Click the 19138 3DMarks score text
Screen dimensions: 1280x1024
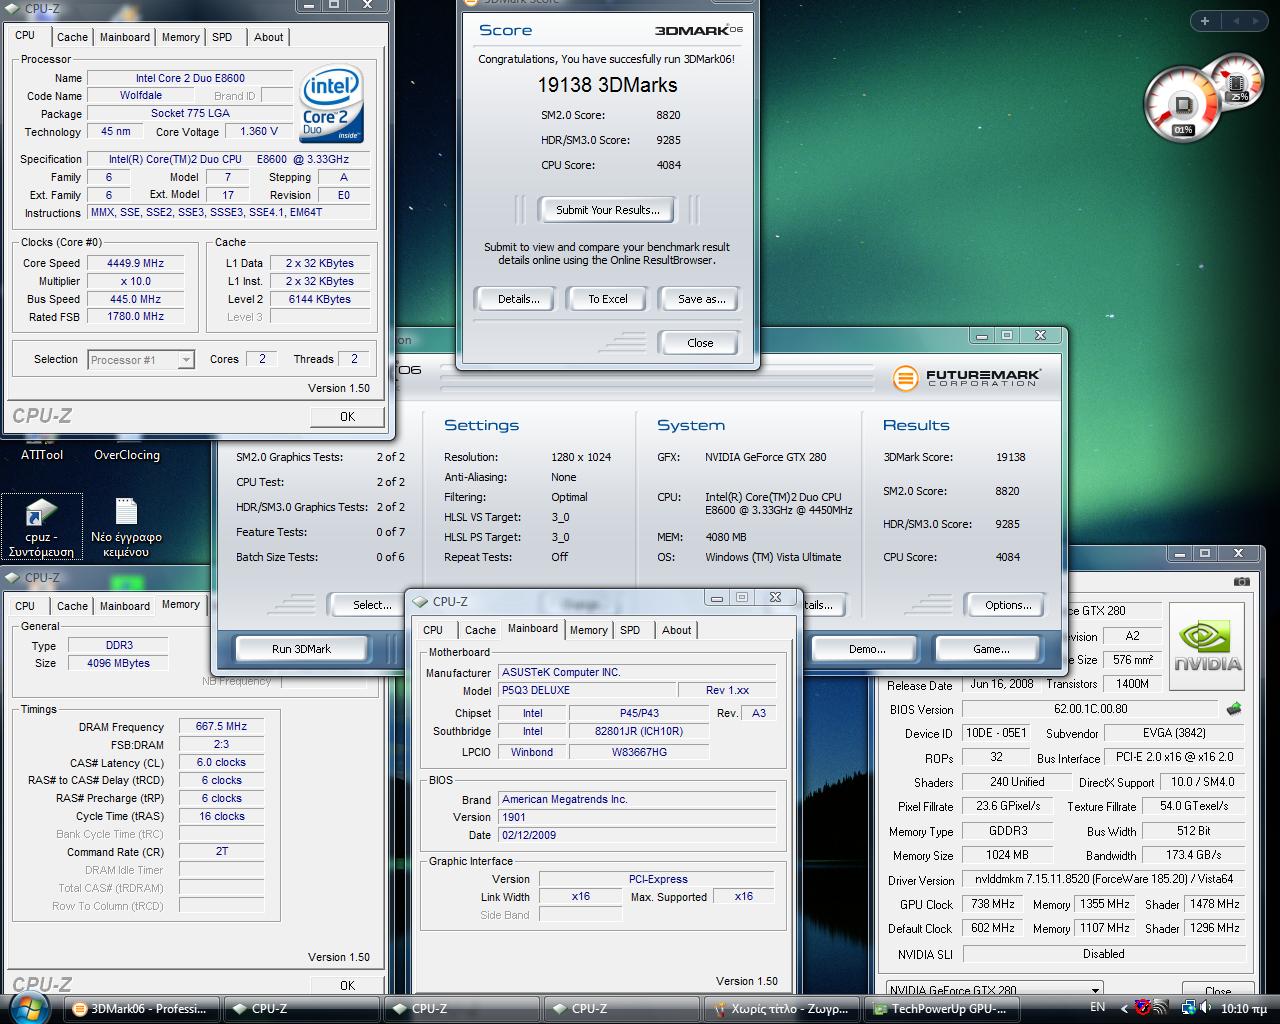pyautogui.click(x=607, y=85)
